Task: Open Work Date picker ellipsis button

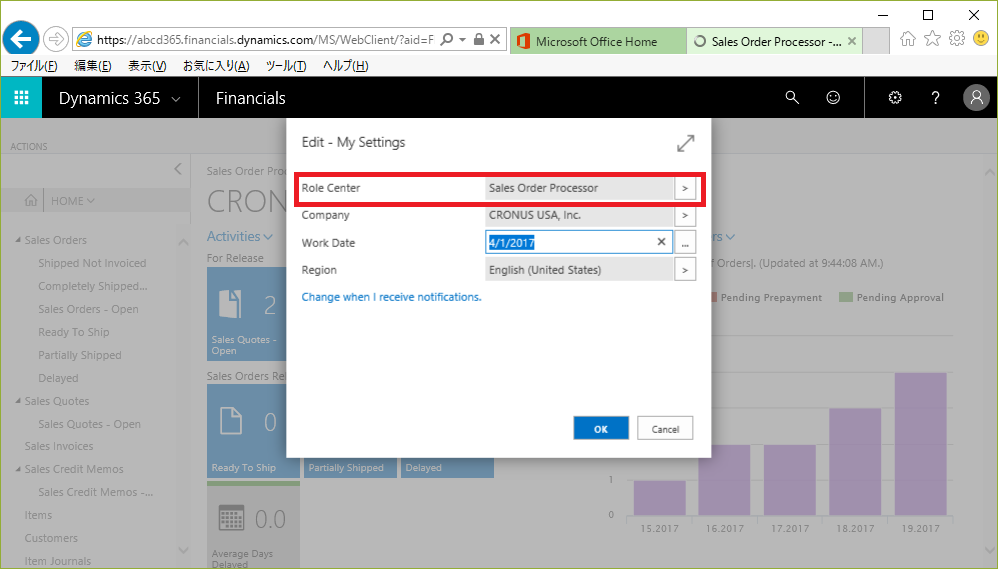Action: click(x=685, y=242)
